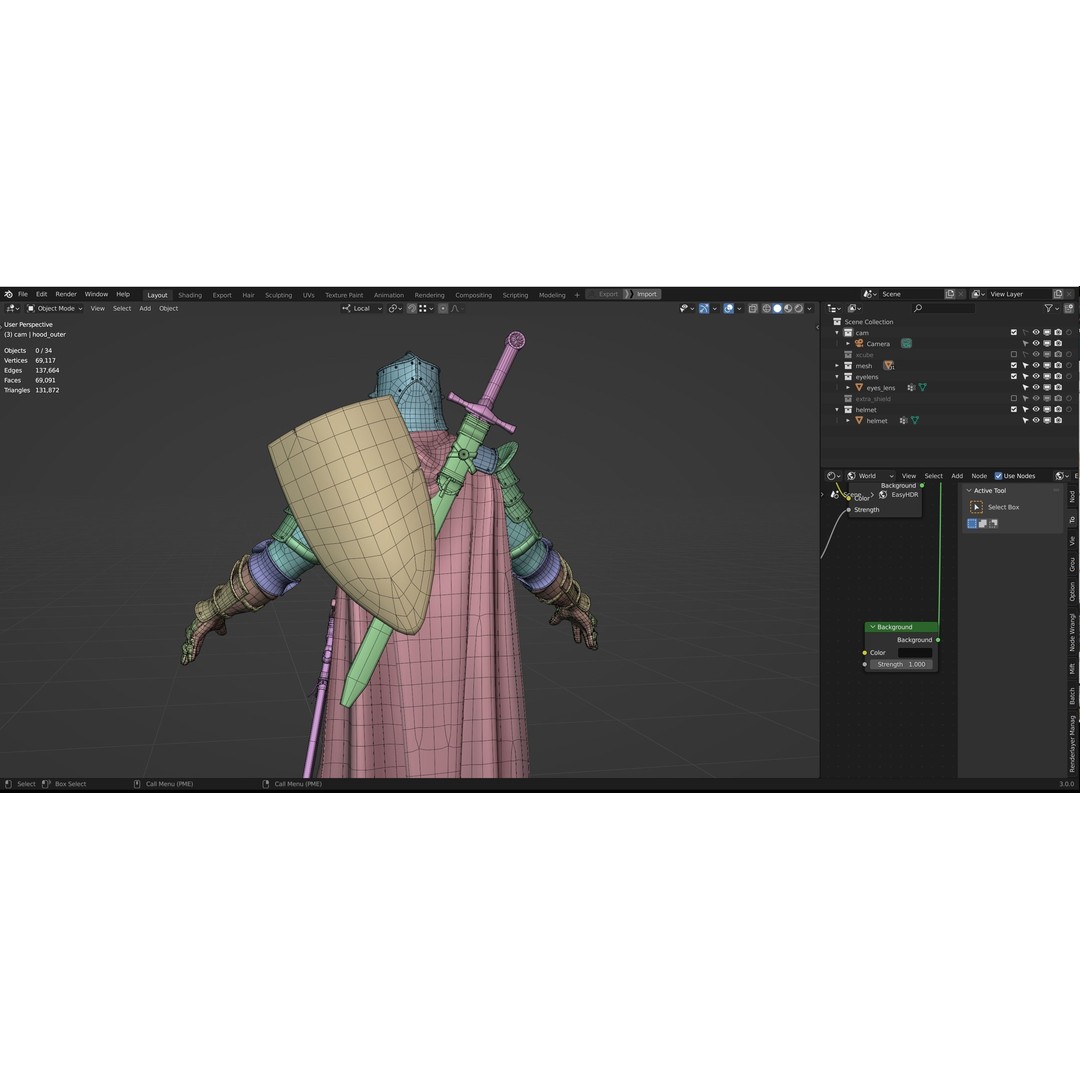
Task: Toggle viewport gizmos icon
Action: tap(703, 309)
